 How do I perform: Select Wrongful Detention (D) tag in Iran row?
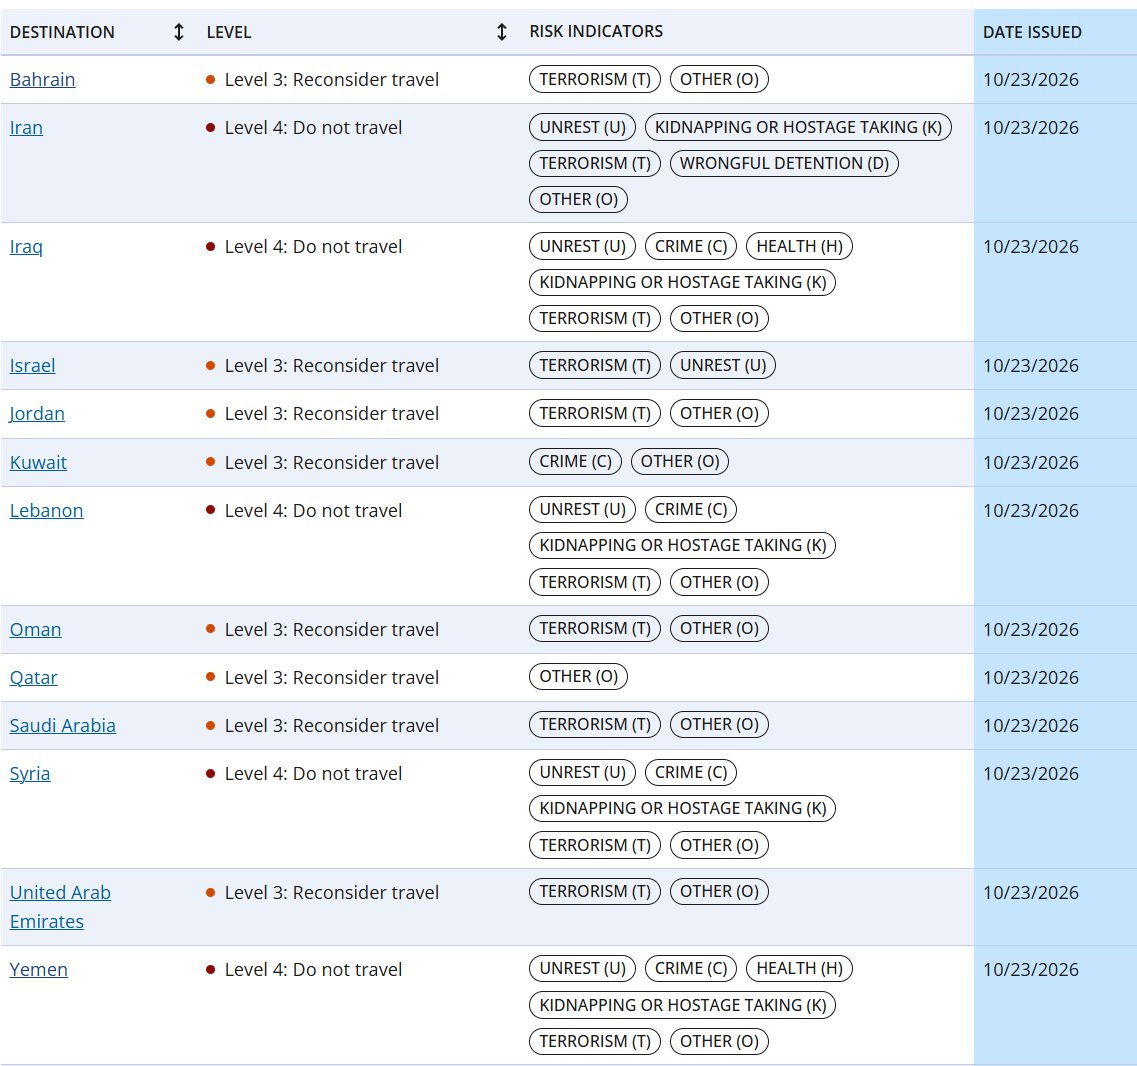point(785,163)
